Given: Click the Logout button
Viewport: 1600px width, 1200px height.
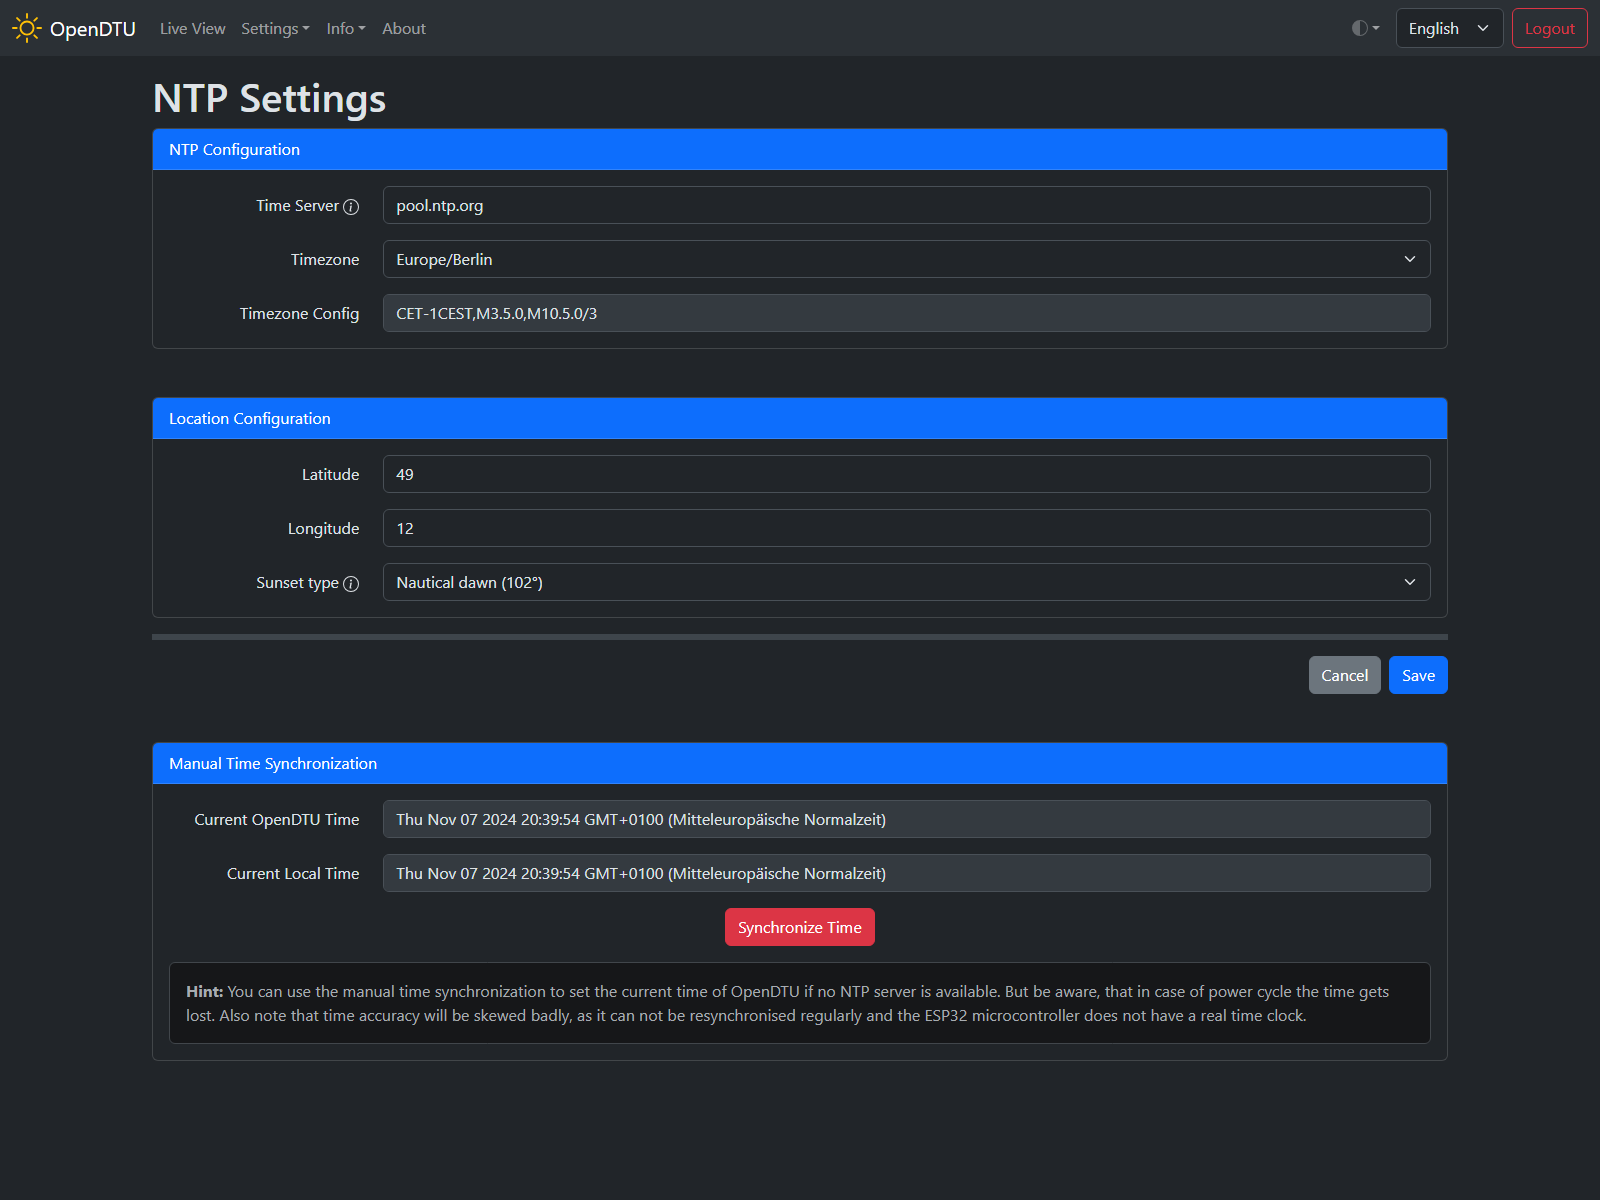Looking at the screenshot, I should coord(1549,28).
